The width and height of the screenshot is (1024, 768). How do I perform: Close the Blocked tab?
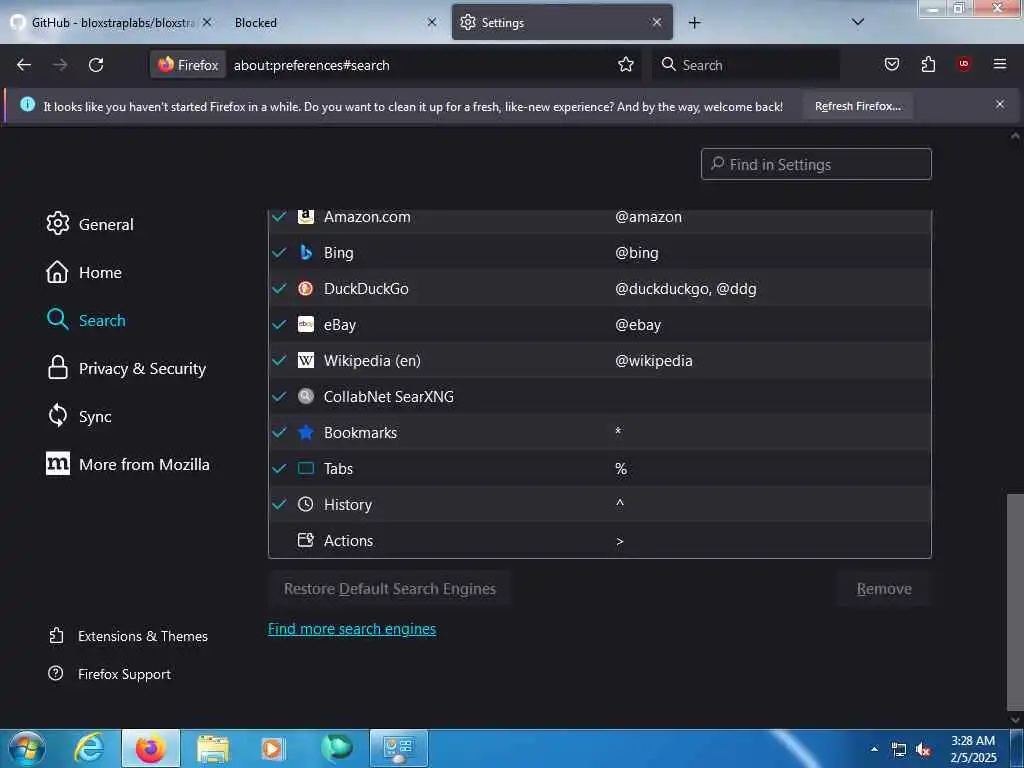coord(432,22)
